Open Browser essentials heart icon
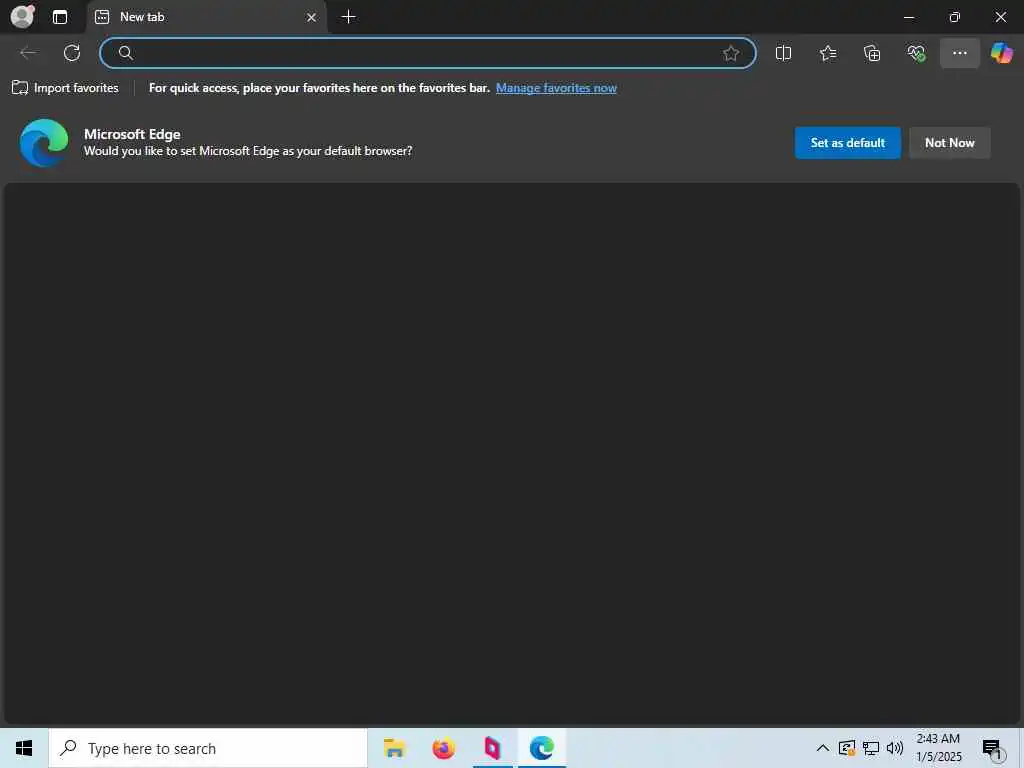The image size is (1024, 768). (916, 53)
